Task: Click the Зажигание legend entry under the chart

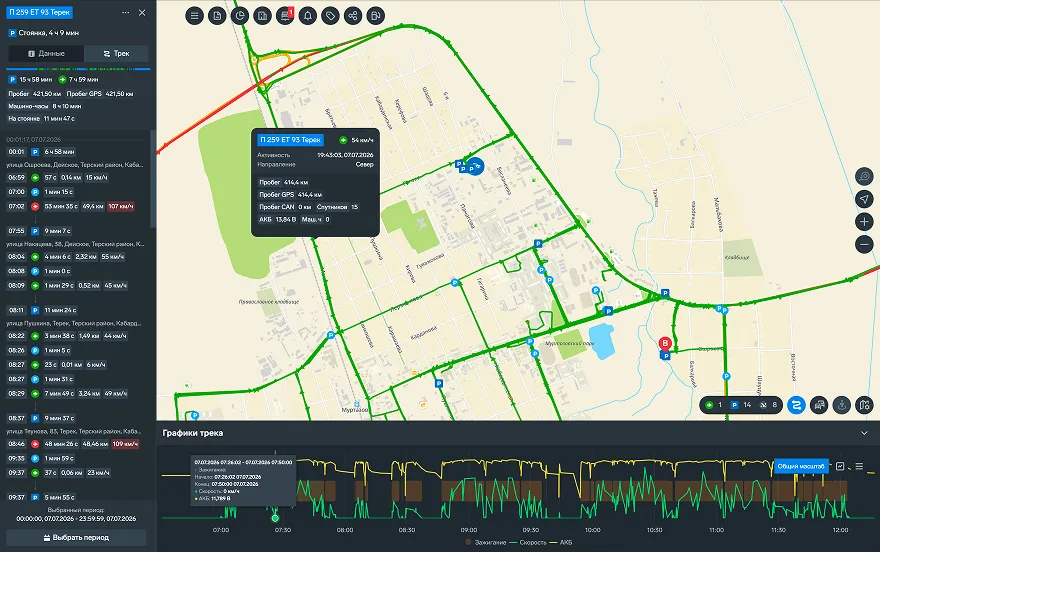Action: pos(486,543)
